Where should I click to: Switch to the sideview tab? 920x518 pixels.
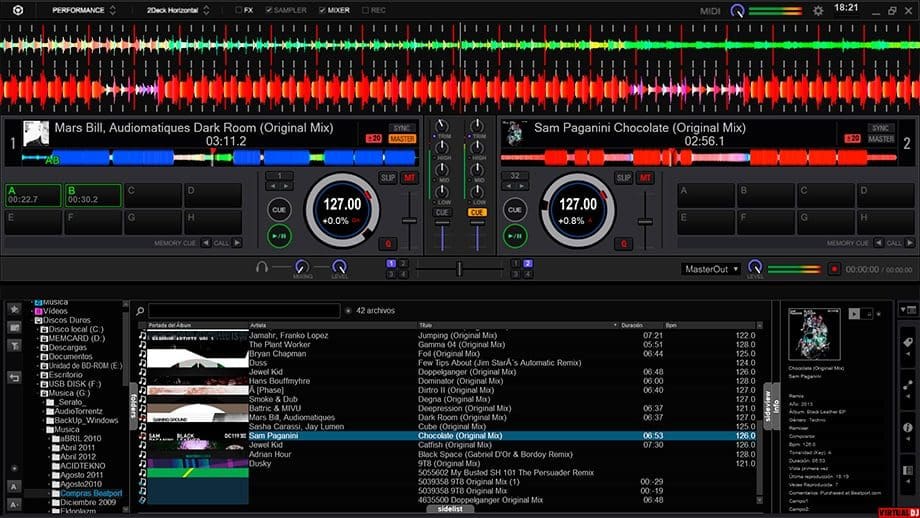[767, 406]
